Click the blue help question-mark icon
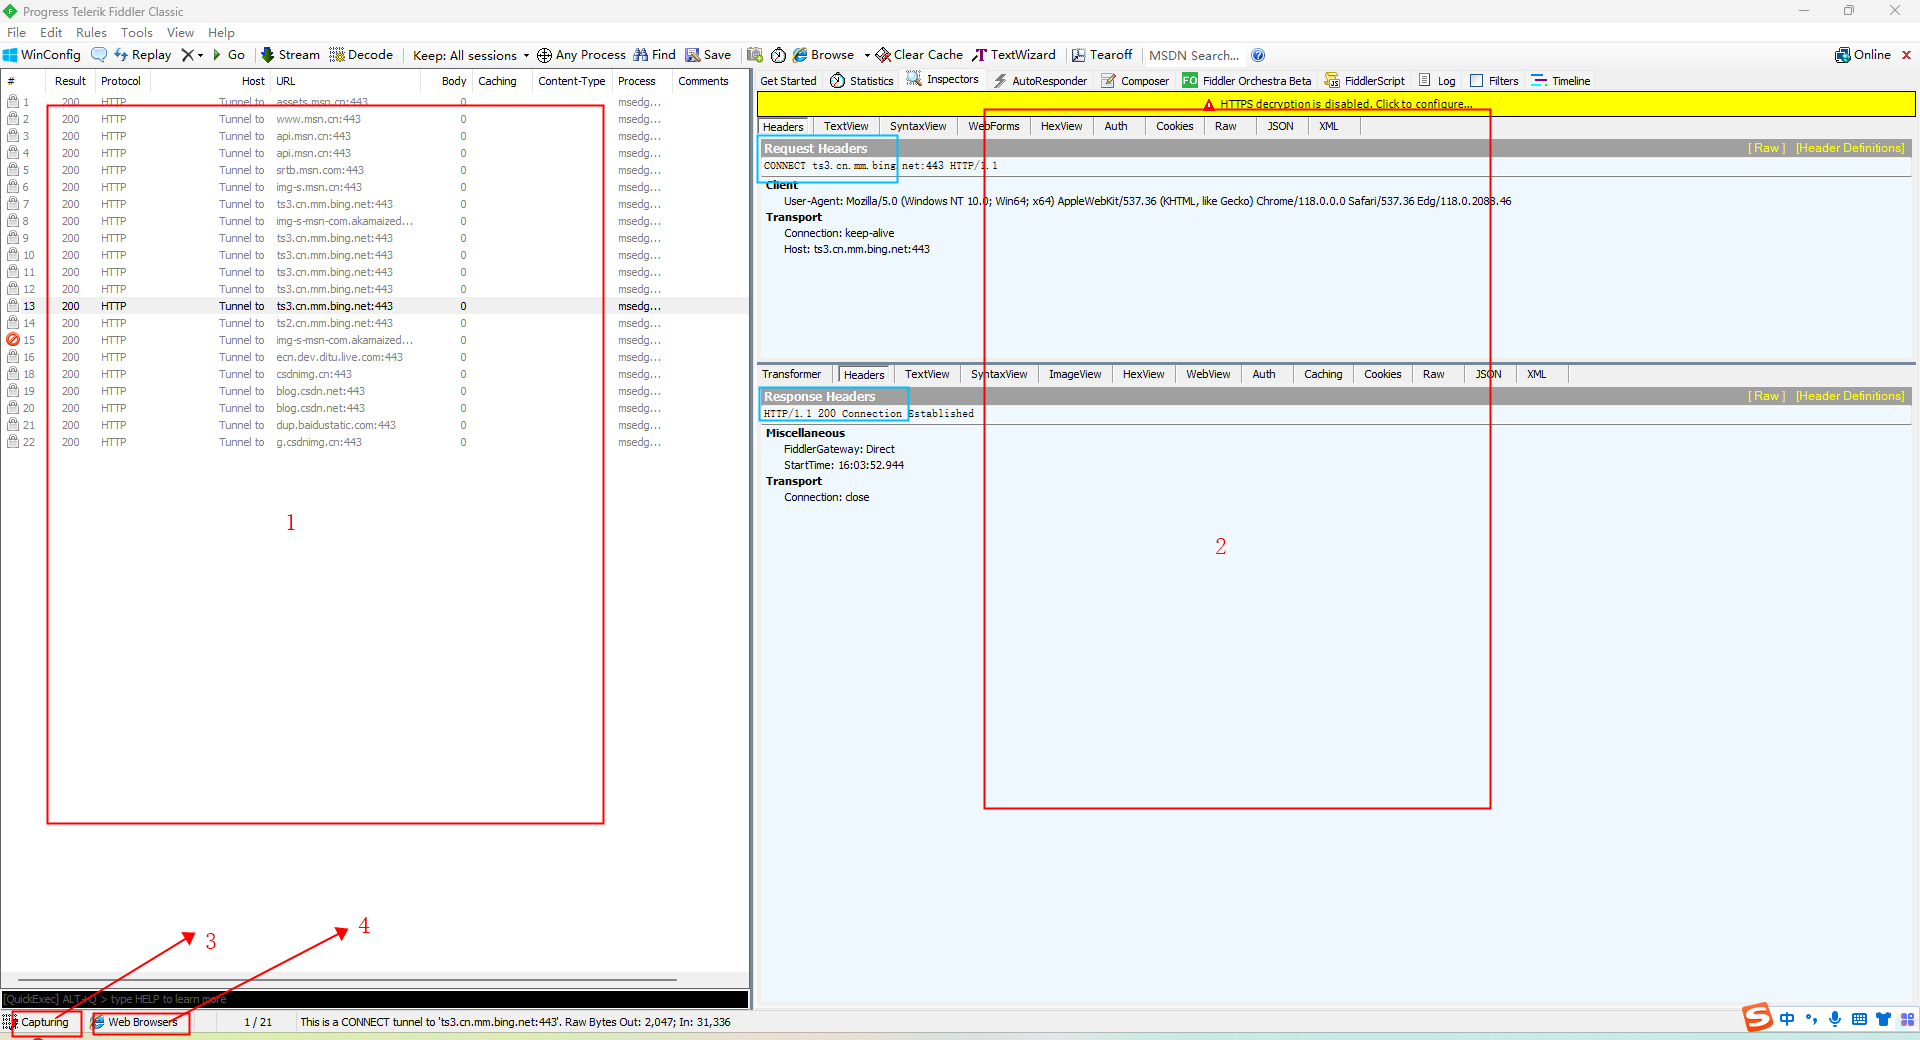This screenshot has height=1040, width=1920. tap(1258, 55)
